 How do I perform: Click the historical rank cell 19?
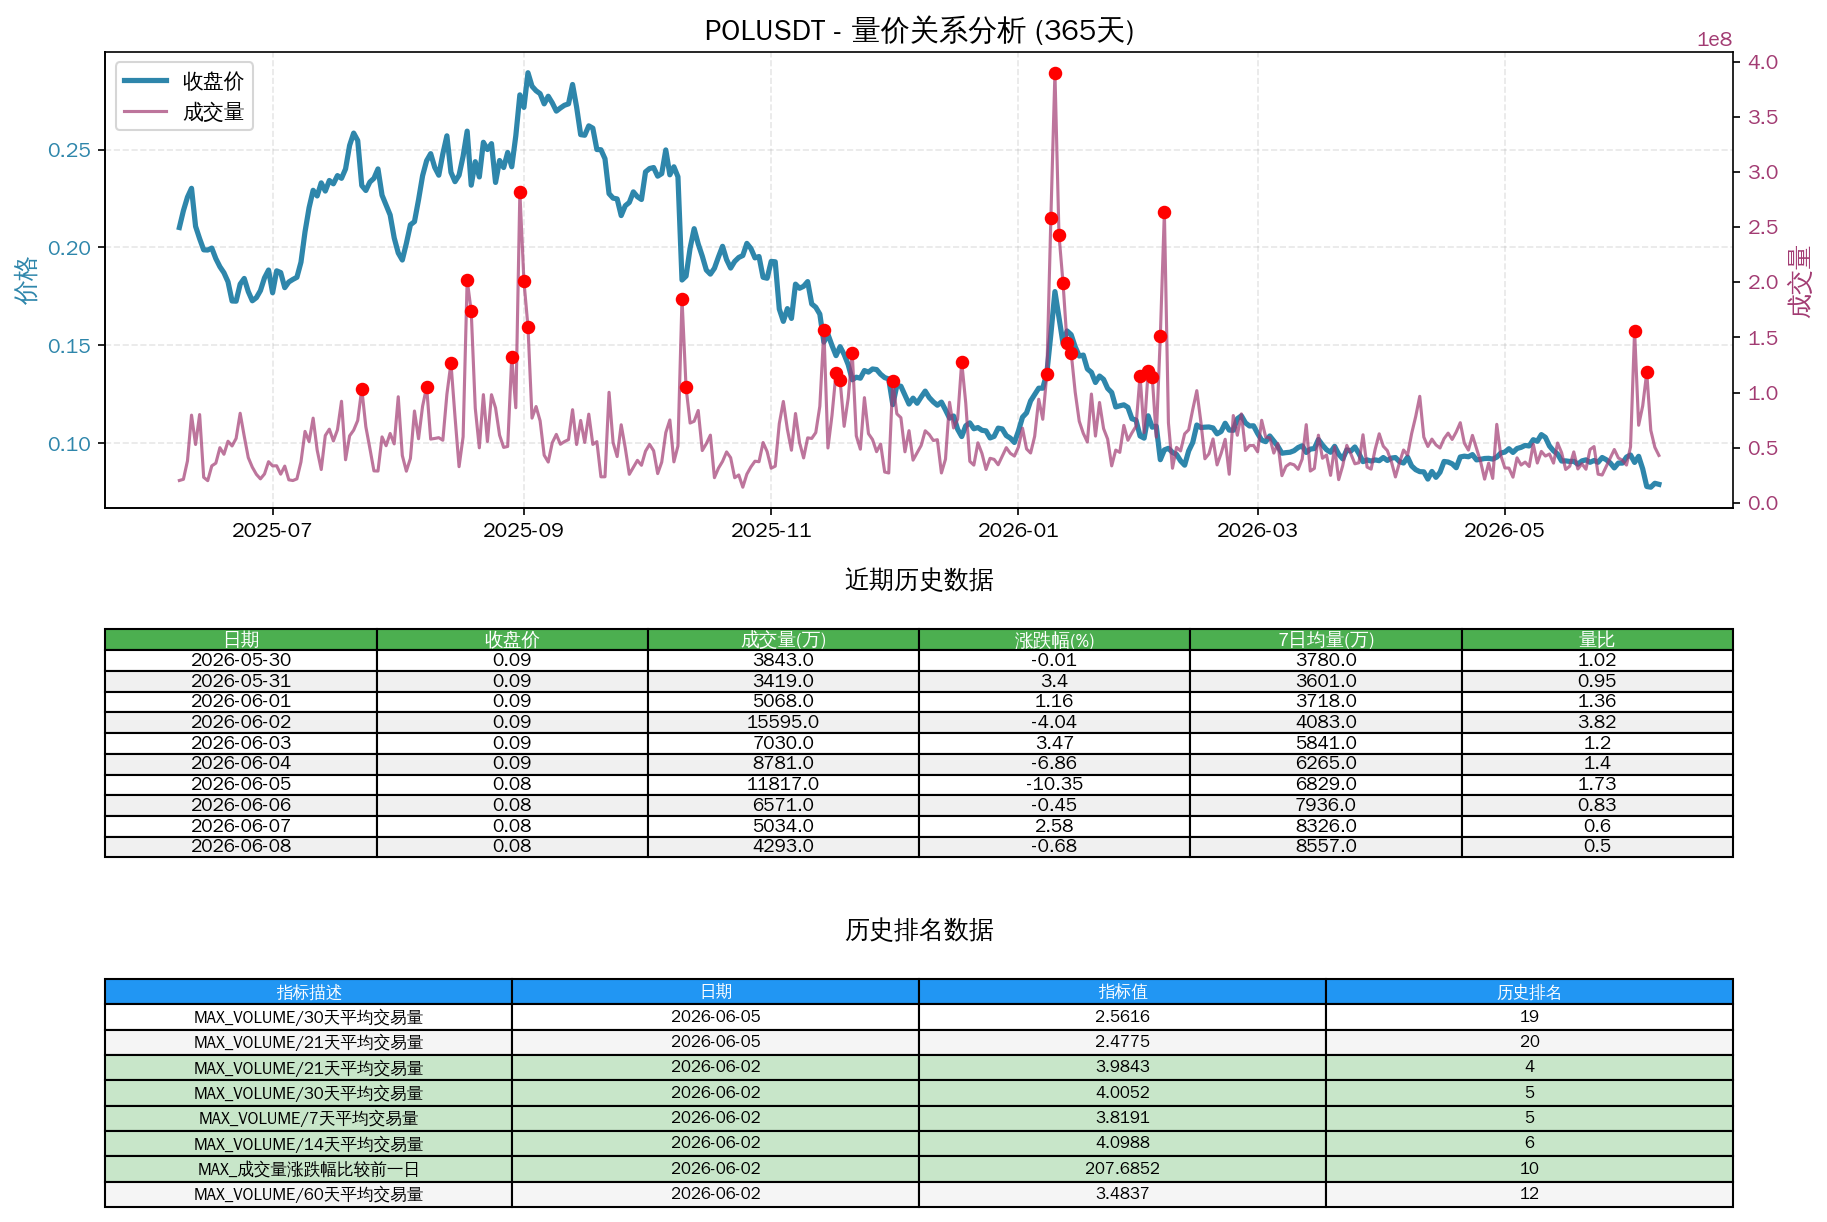coord(1529,1017)
